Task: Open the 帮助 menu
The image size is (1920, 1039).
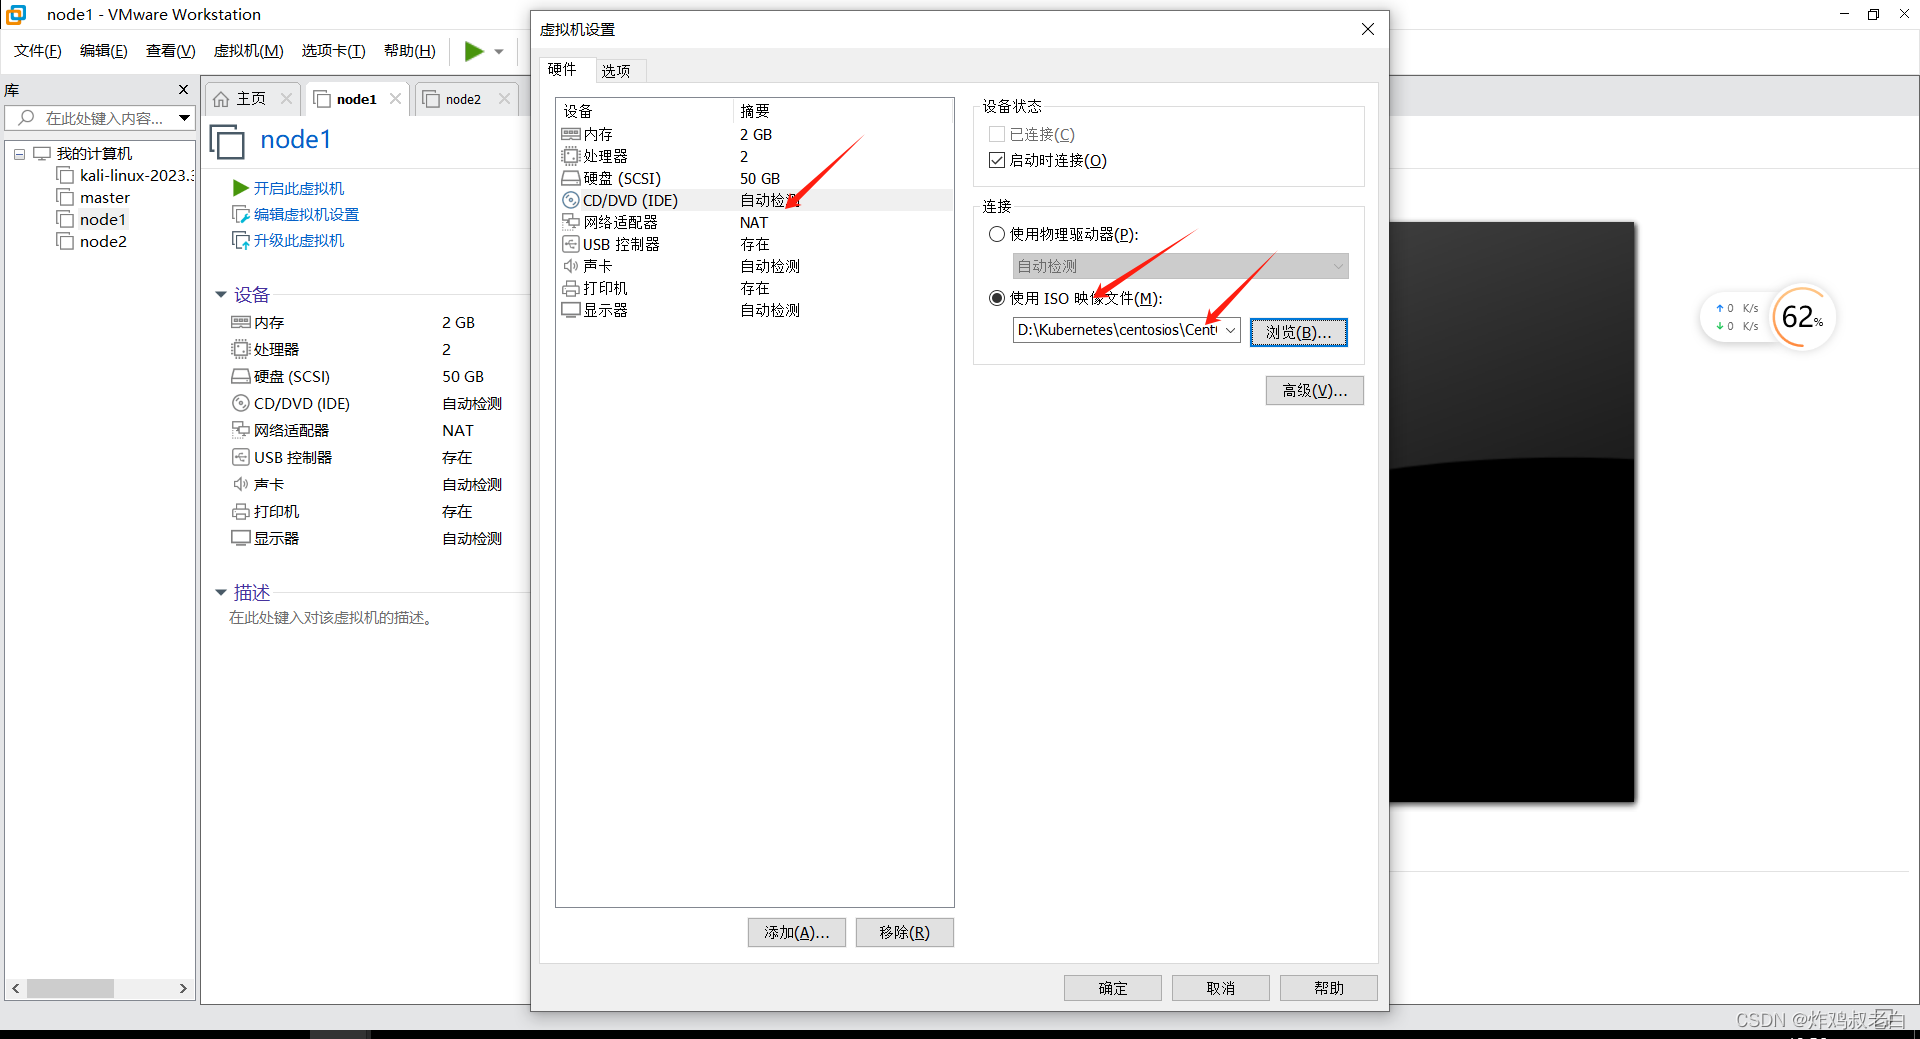Action: [x=410, y=51]
